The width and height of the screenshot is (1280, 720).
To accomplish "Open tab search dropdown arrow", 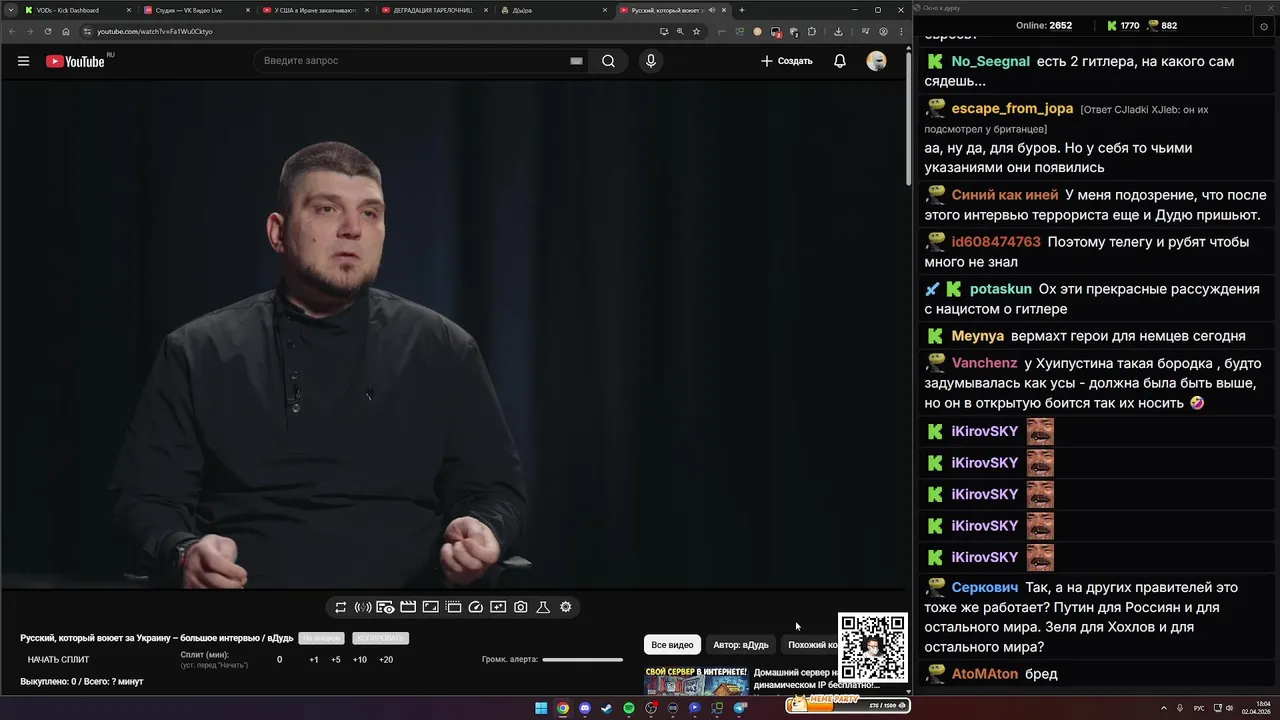I will pyautogui.click(x=10, y=10).
